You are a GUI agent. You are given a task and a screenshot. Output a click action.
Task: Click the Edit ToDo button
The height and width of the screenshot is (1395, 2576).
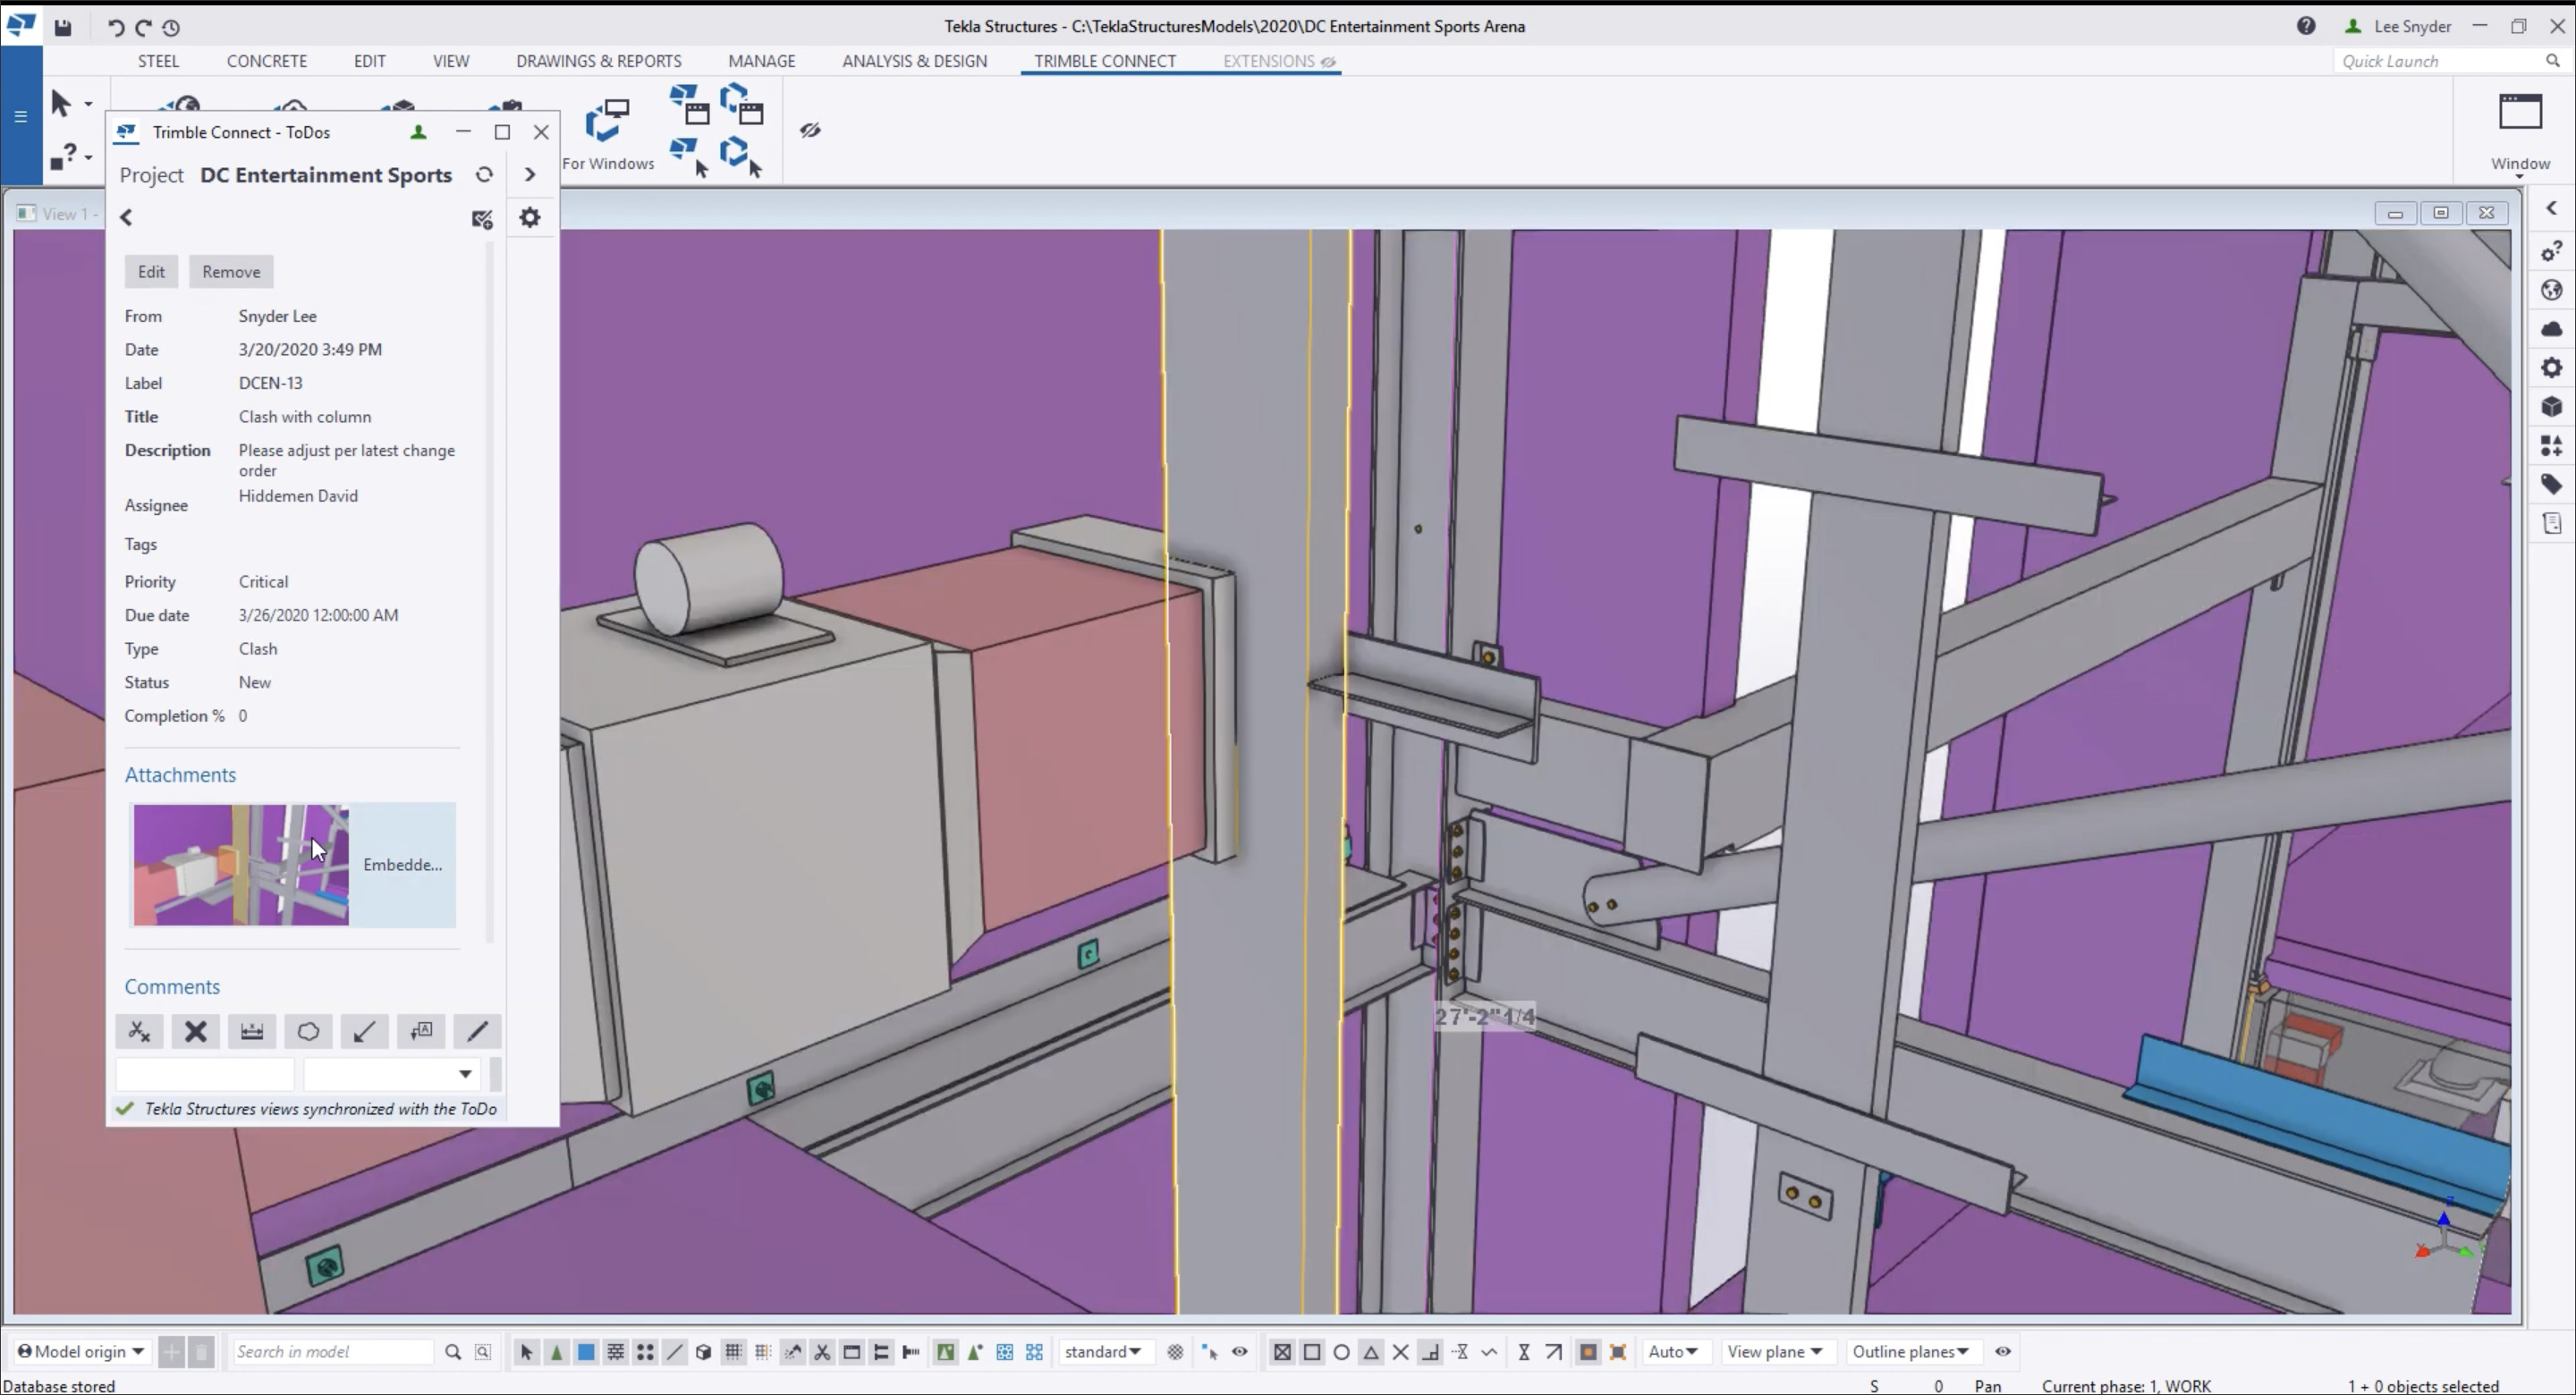pyautogui.click(x=151, y=272)
